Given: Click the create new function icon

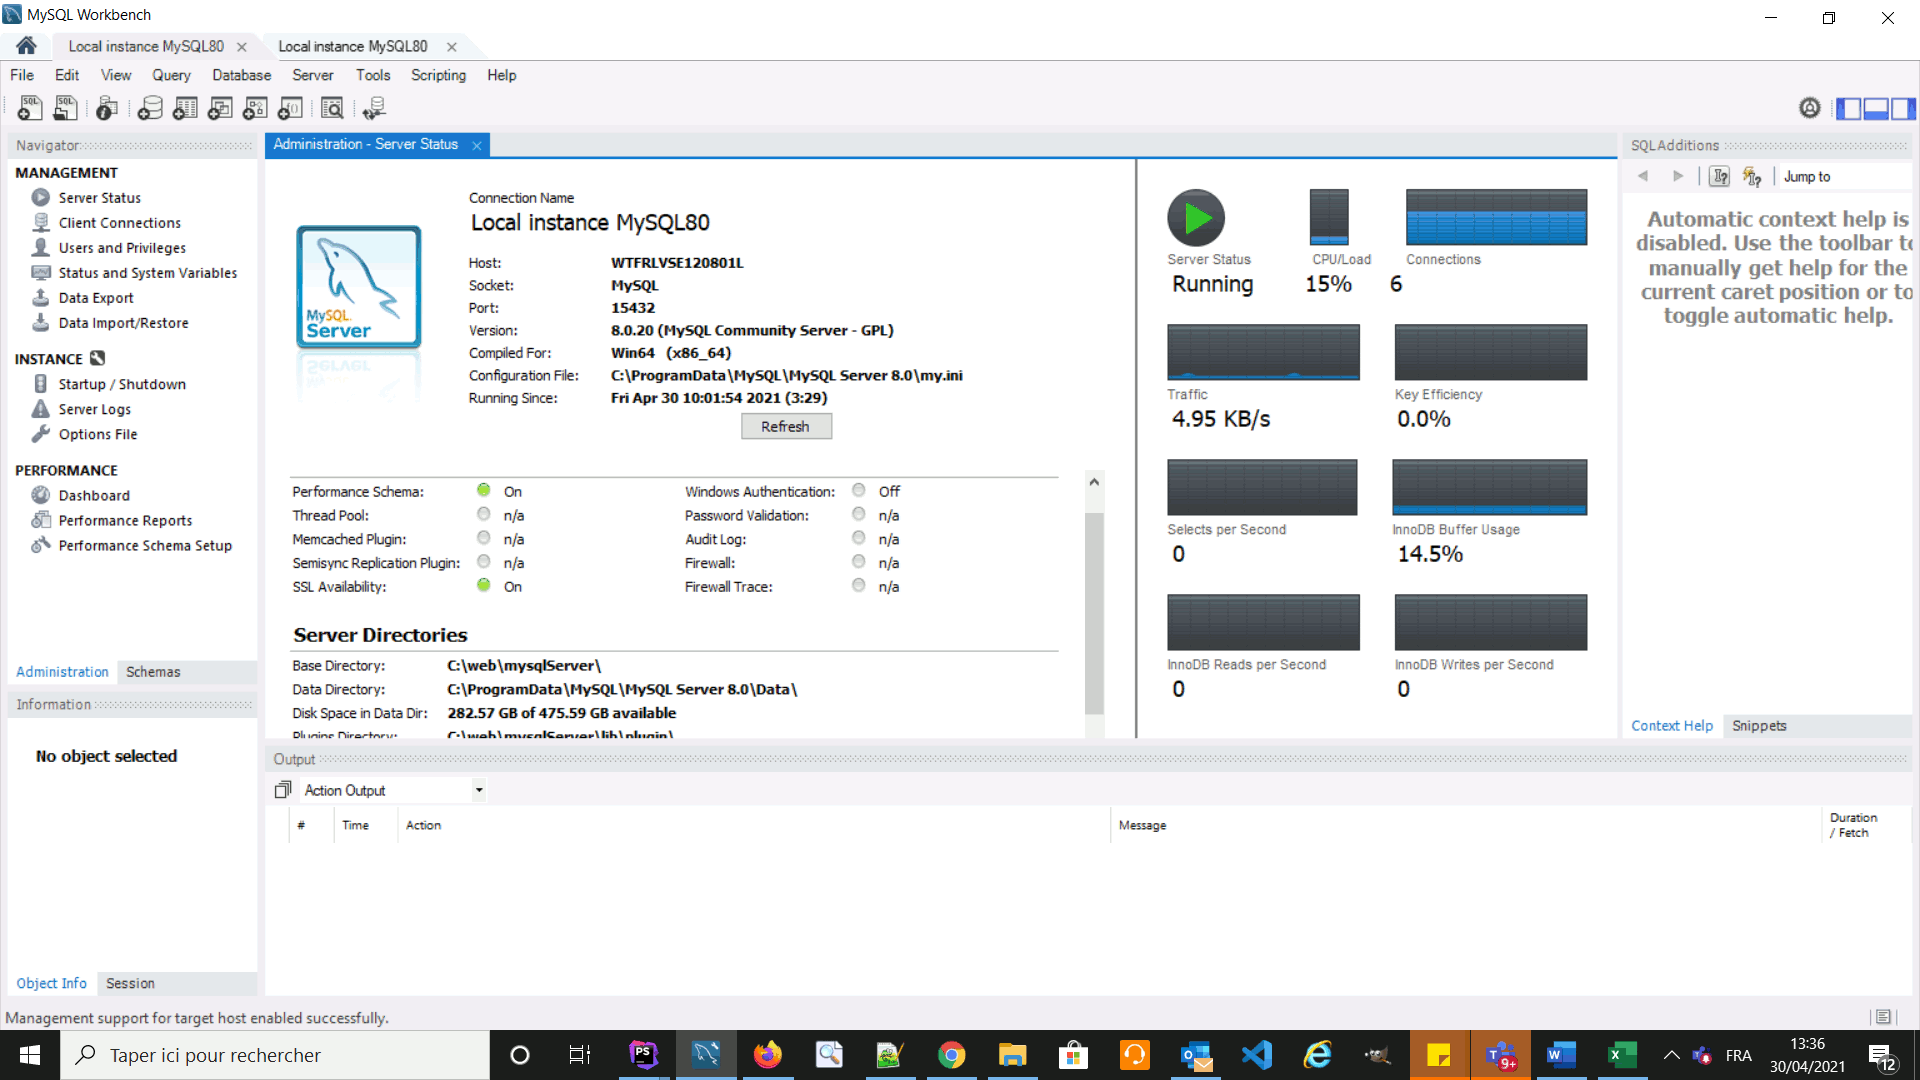Looking at the screenshot, I should pos(290,108).
